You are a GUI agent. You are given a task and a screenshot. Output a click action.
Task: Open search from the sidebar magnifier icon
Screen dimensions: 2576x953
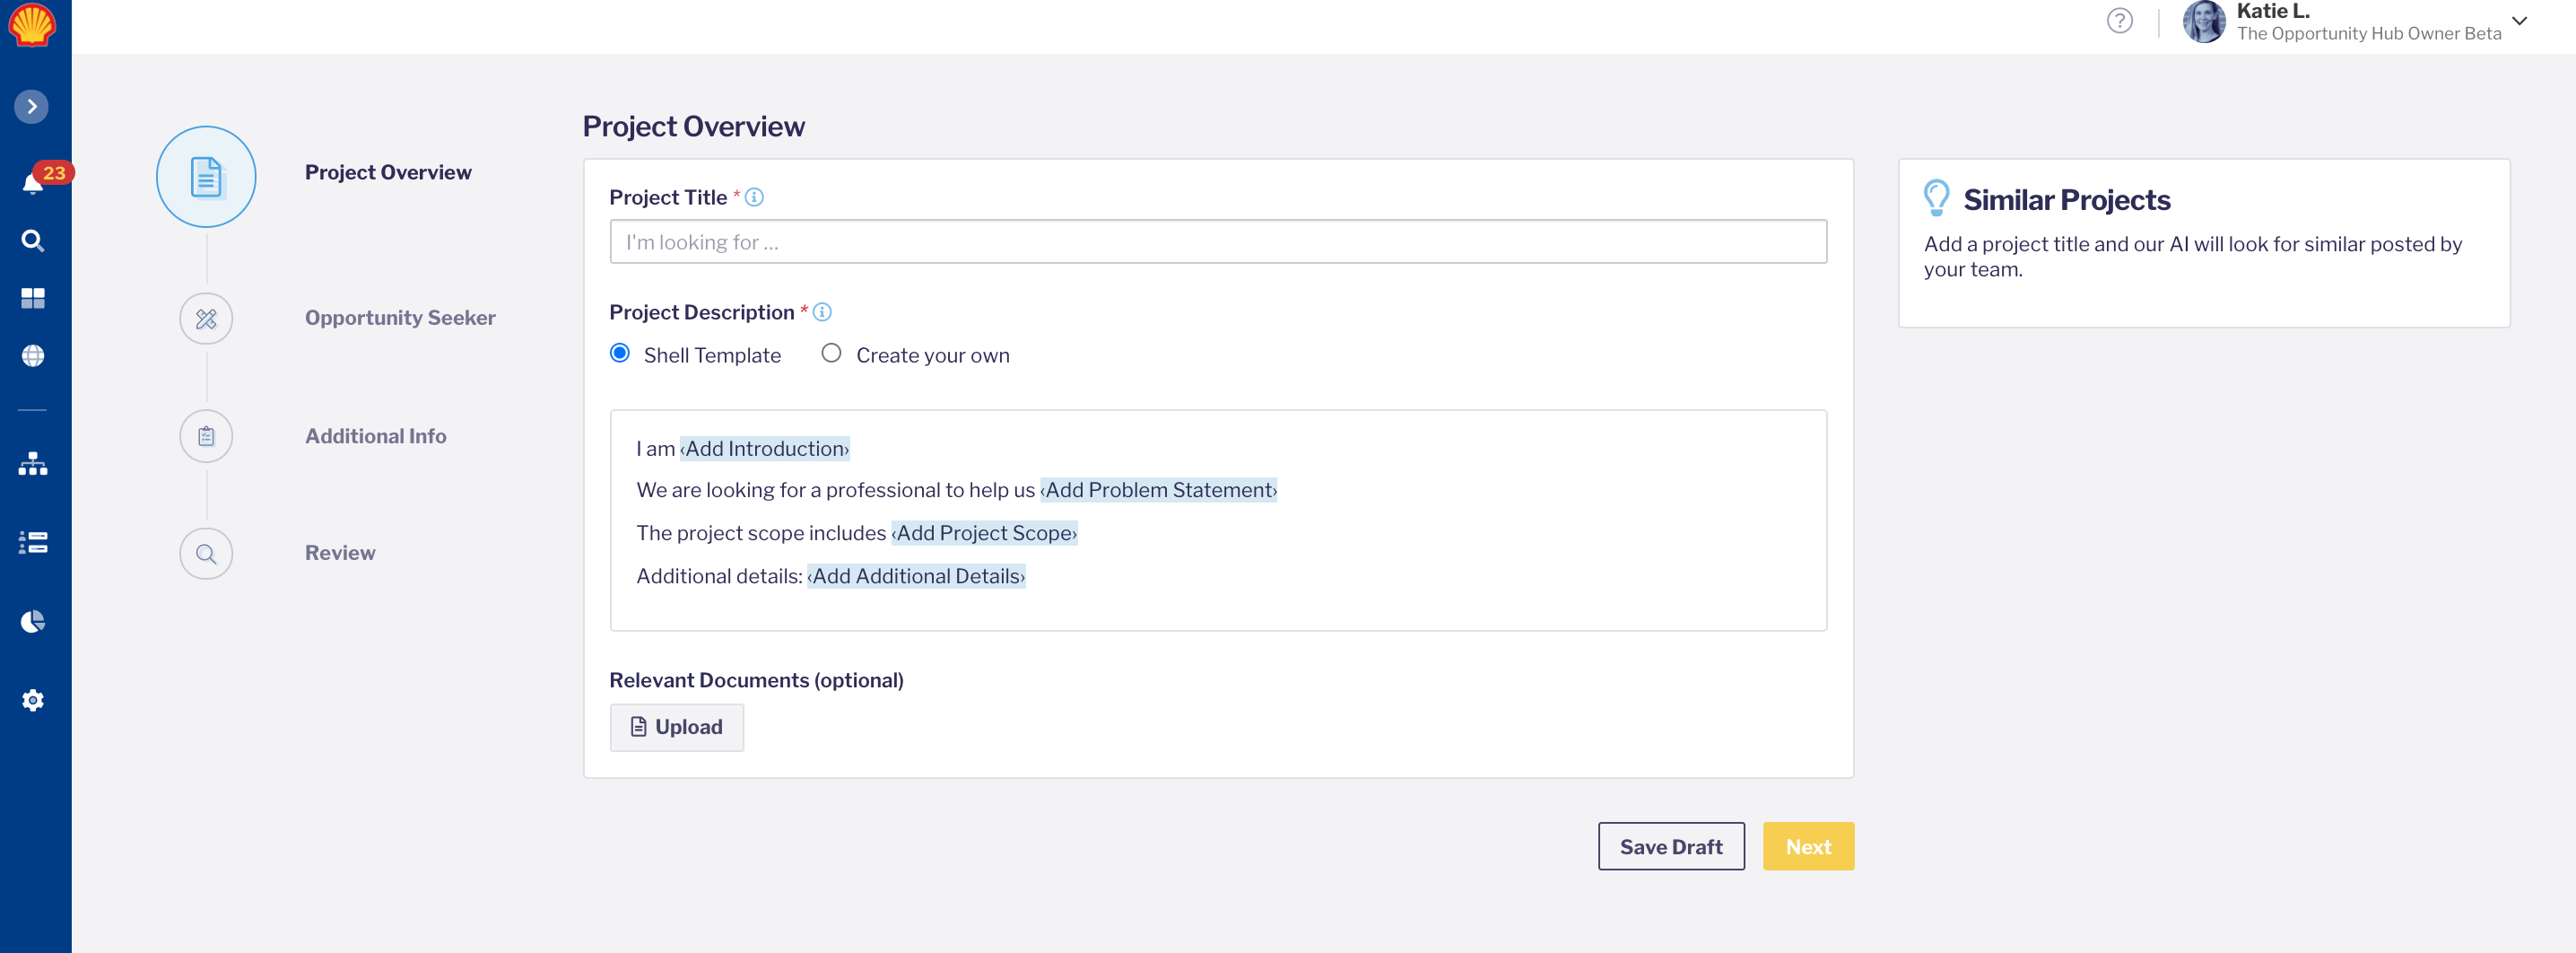tap(33, 241)
